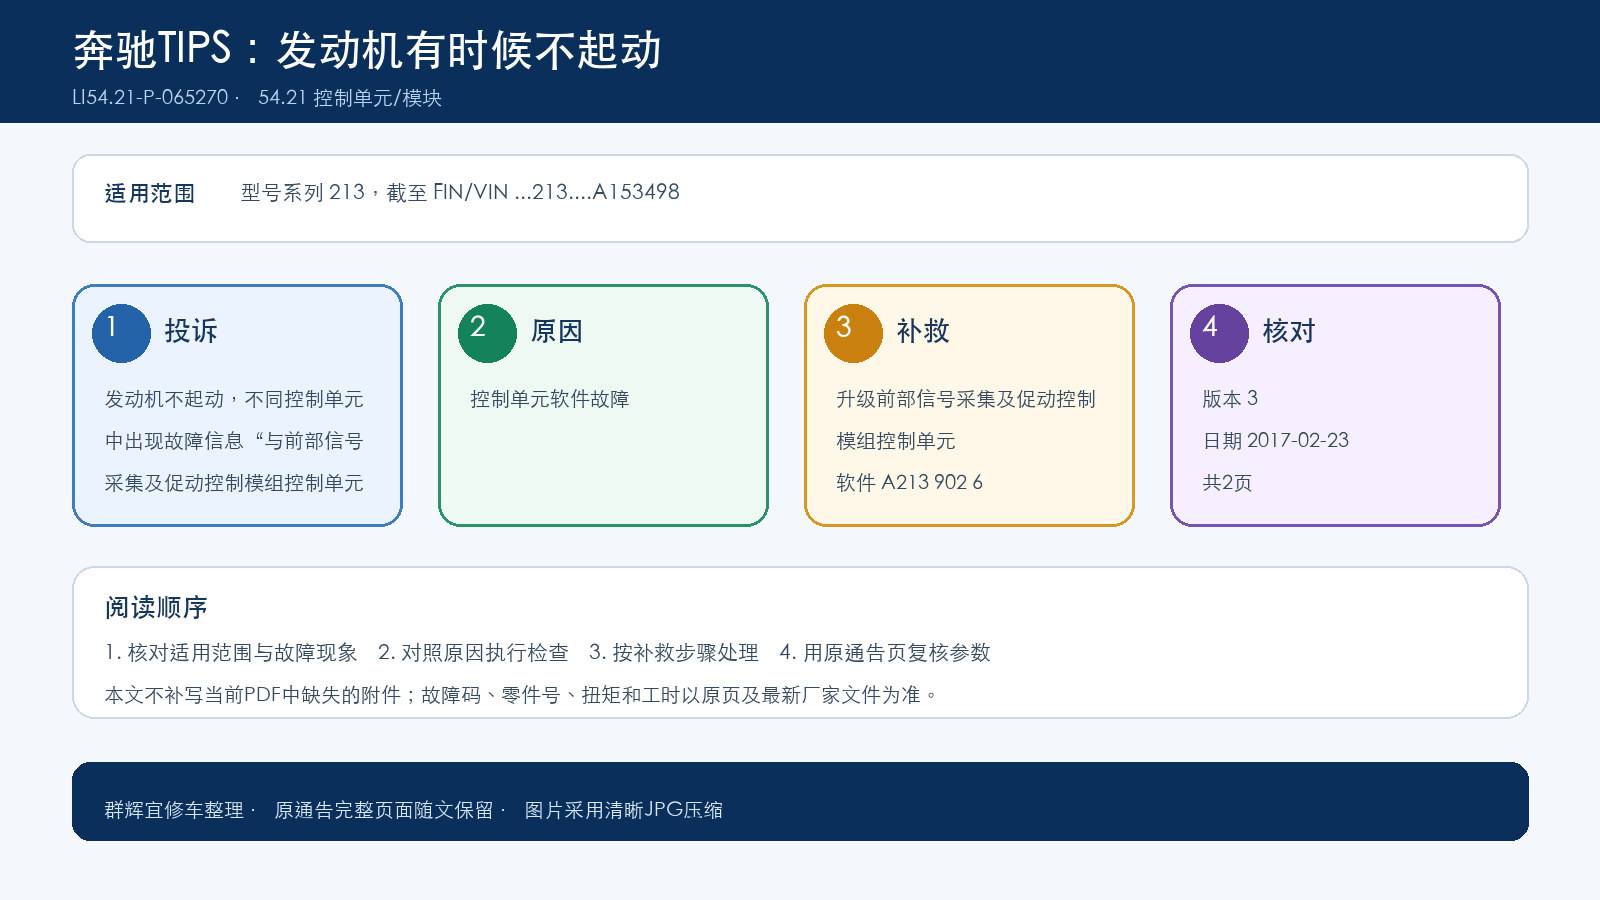Click footer text 原通告完整页面随文保留
The width and height of the screenshot is (1600, 900).
(384, 810)
